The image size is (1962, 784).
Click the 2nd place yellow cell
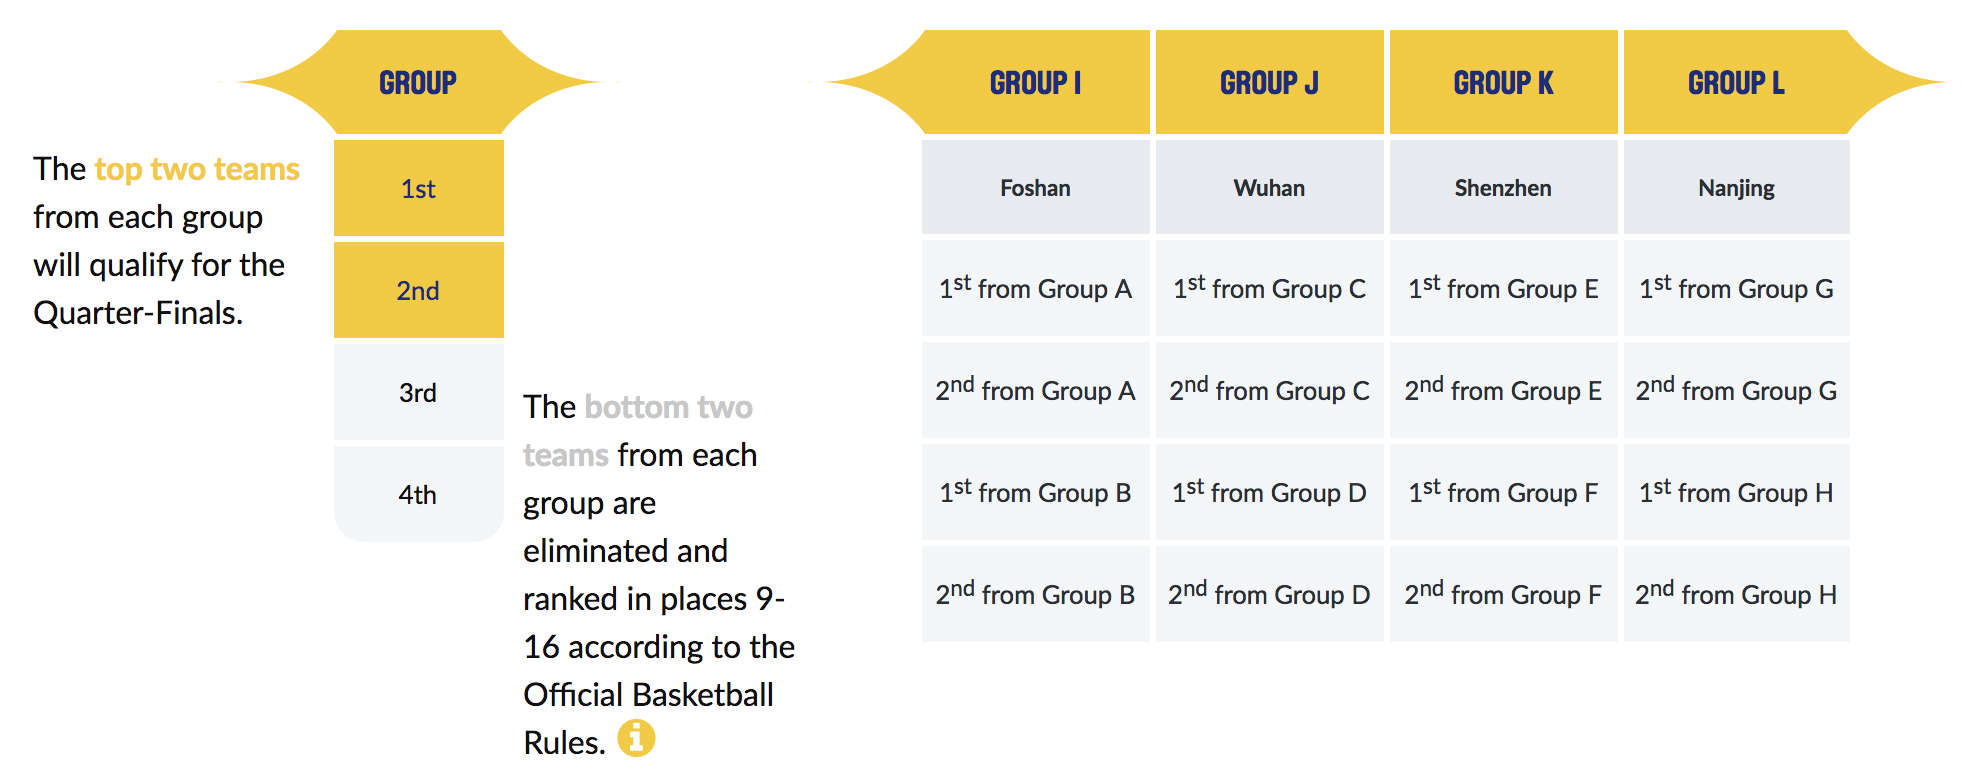click(418, 290)
